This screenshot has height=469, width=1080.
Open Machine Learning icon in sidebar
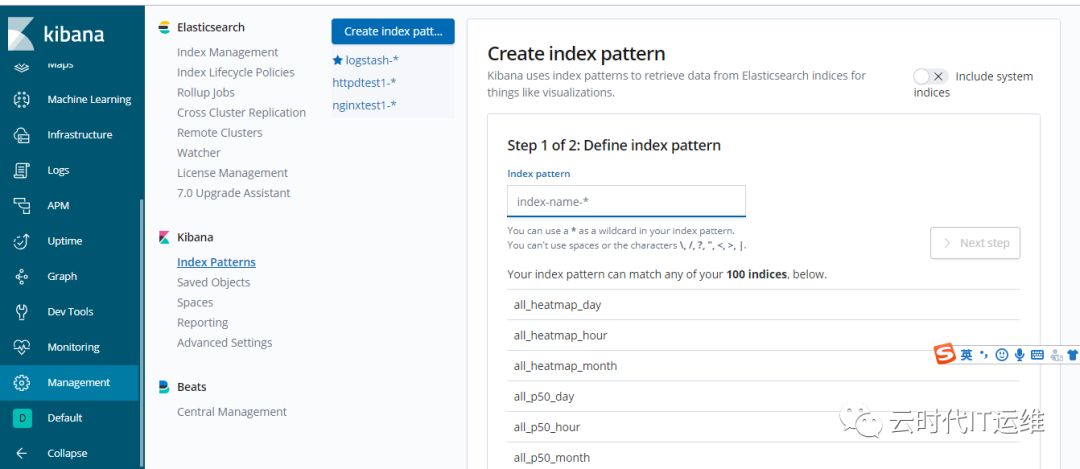coord(21,100)
